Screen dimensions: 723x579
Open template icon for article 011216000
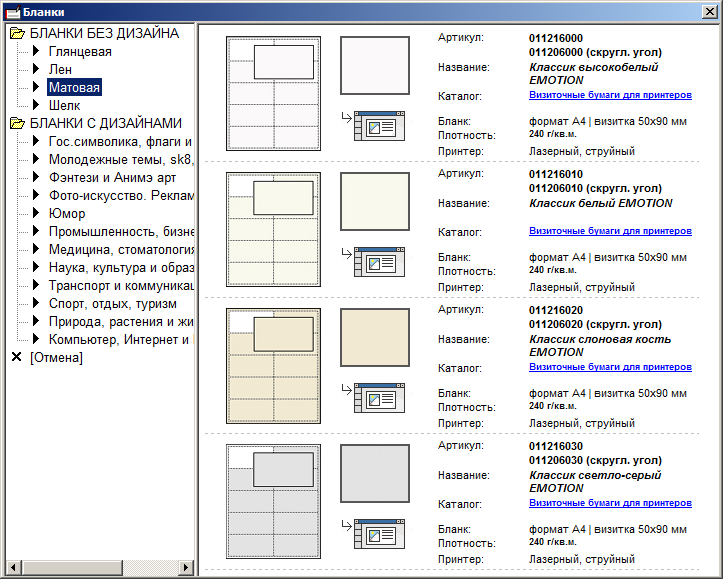[379, 126]
